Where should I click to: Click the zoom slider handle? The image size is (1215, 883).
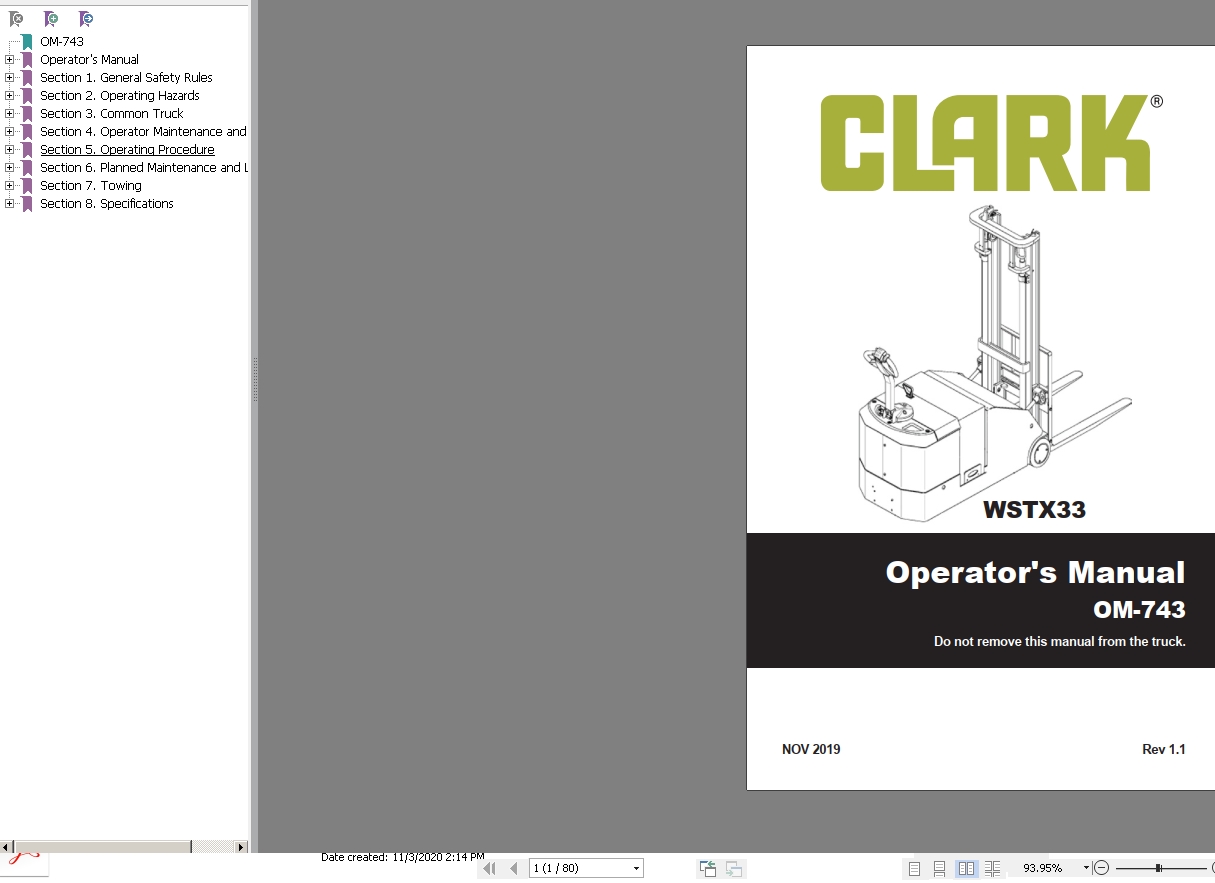1158,868
